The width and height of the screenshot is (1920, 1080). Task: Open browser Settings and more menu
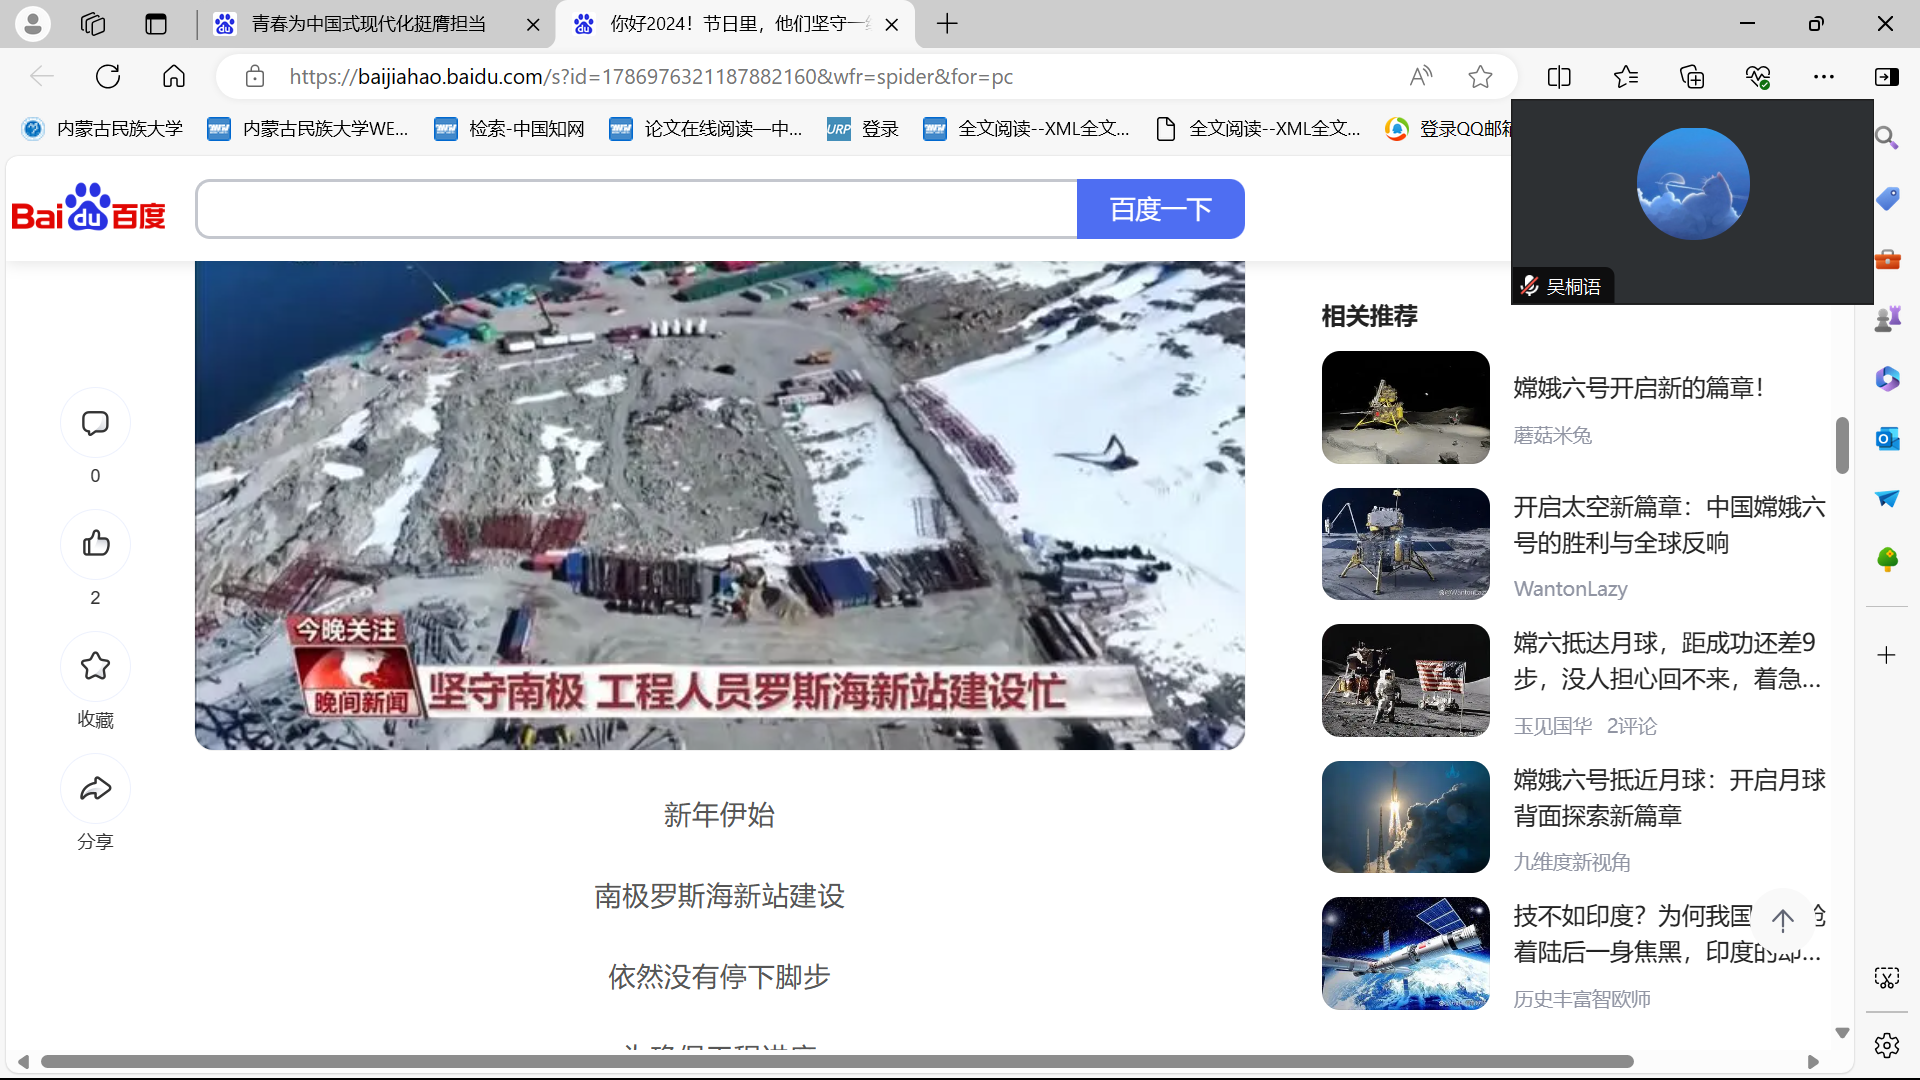(x=1824, y=76)
